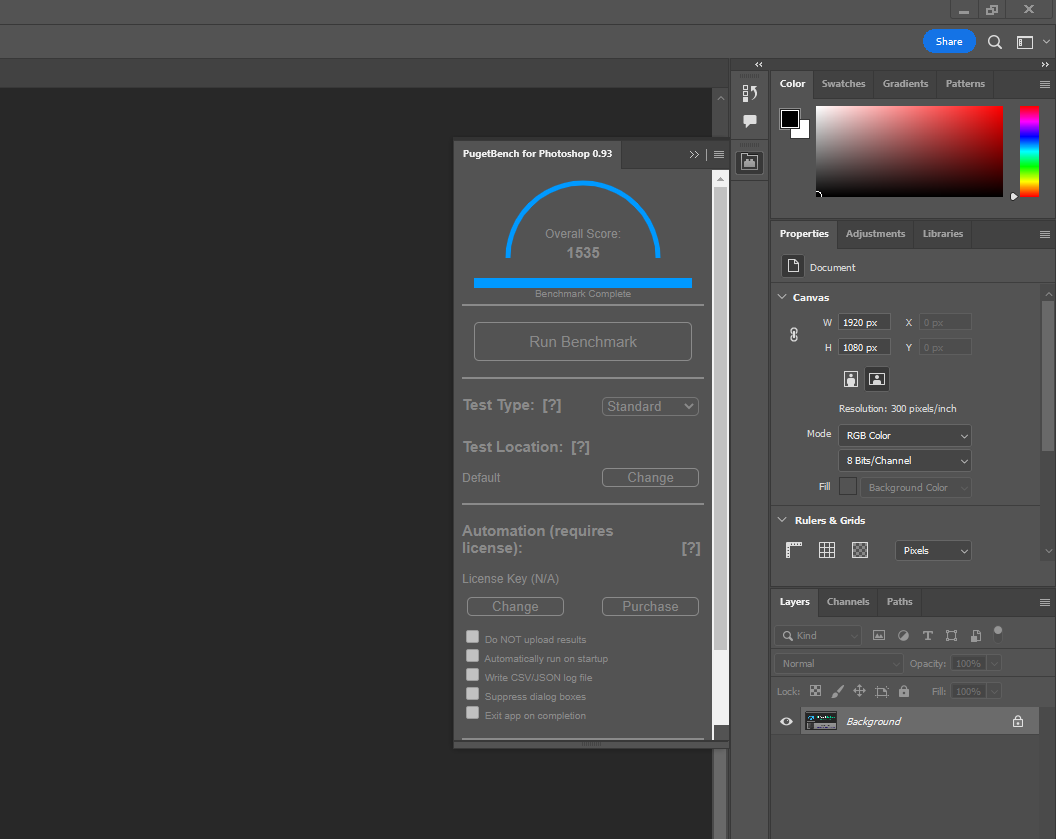Open the Test Type Standard dropdown

click(650, 406)
